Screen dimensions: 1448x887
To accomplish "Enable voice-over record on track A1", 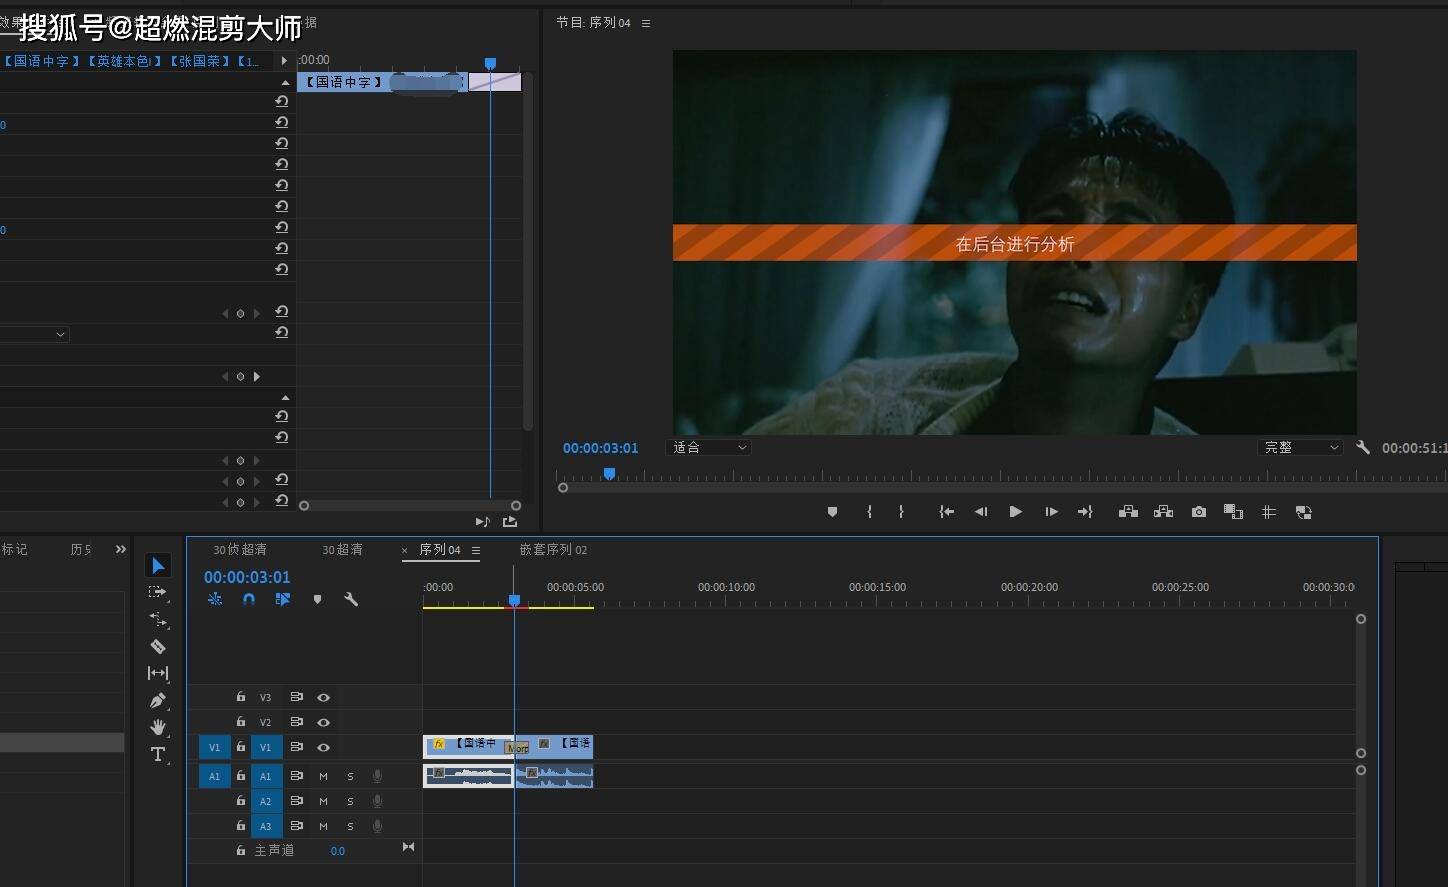I will (377, 776).
